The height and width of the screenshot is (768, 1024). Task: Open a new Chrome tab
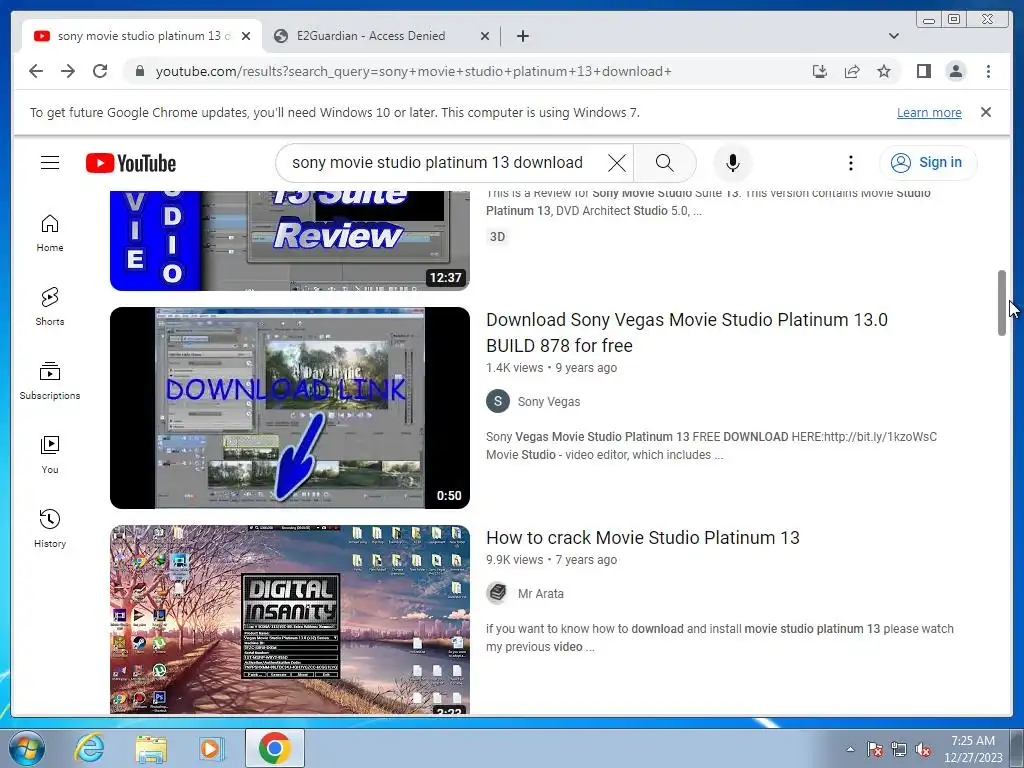coord(522,36)
